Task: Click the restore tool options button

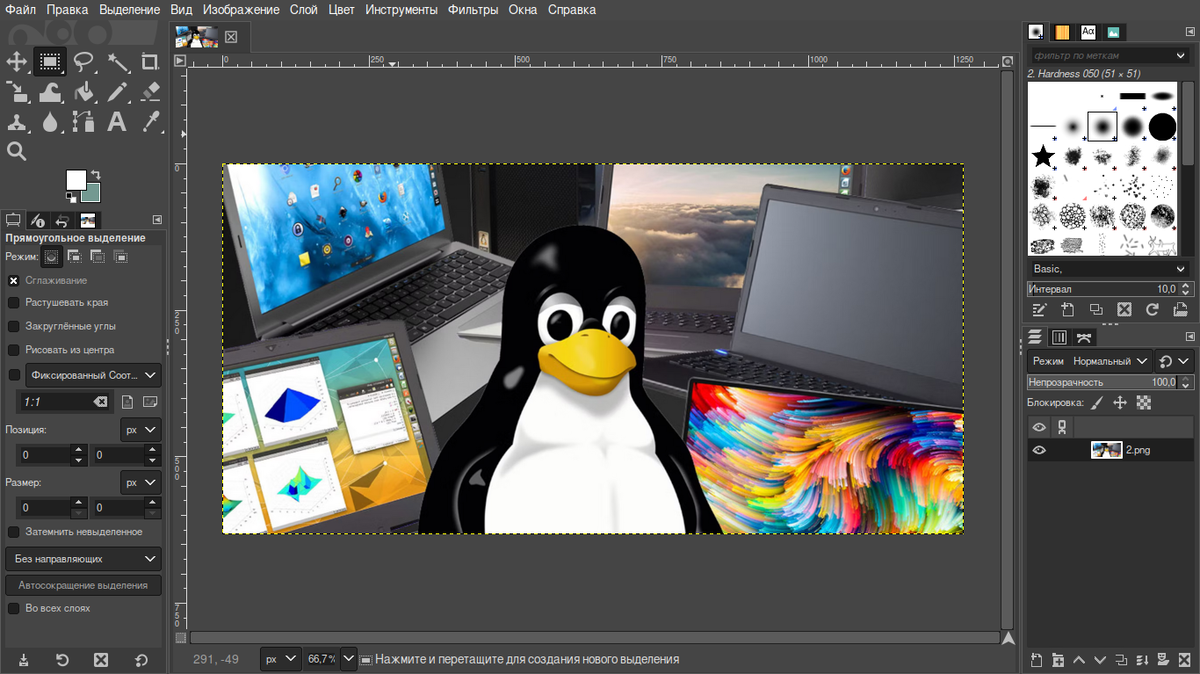Action: point(61,660)
